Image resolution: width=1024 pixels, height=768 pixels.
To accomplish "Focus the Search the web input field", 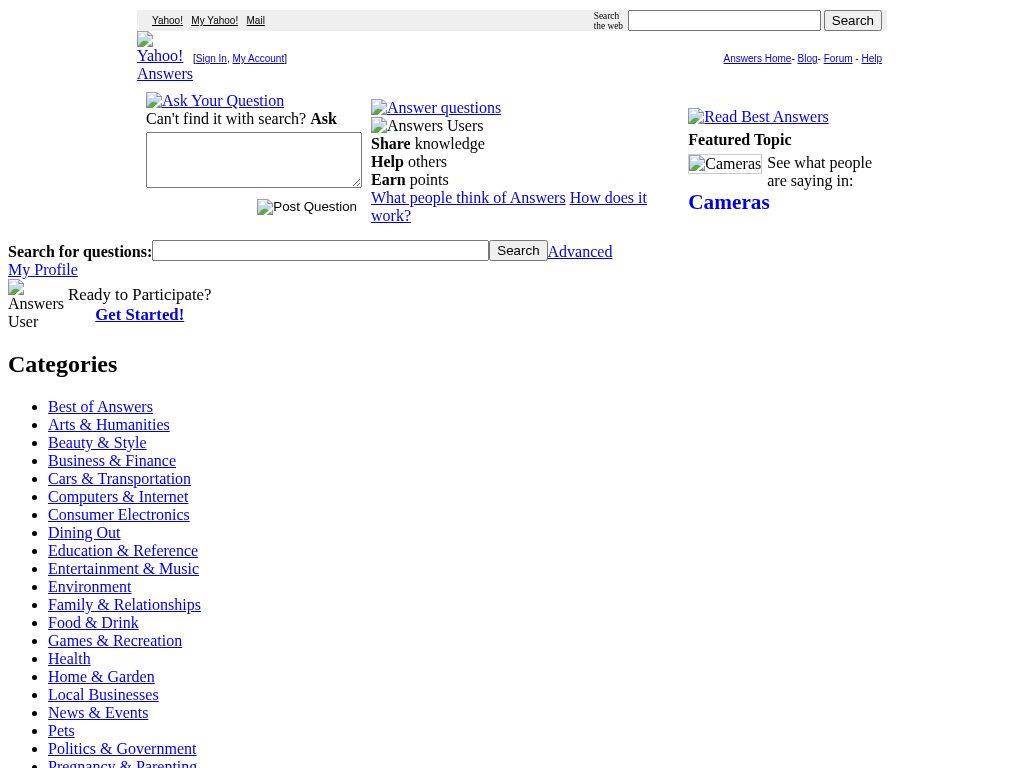I will coord(724,20).
